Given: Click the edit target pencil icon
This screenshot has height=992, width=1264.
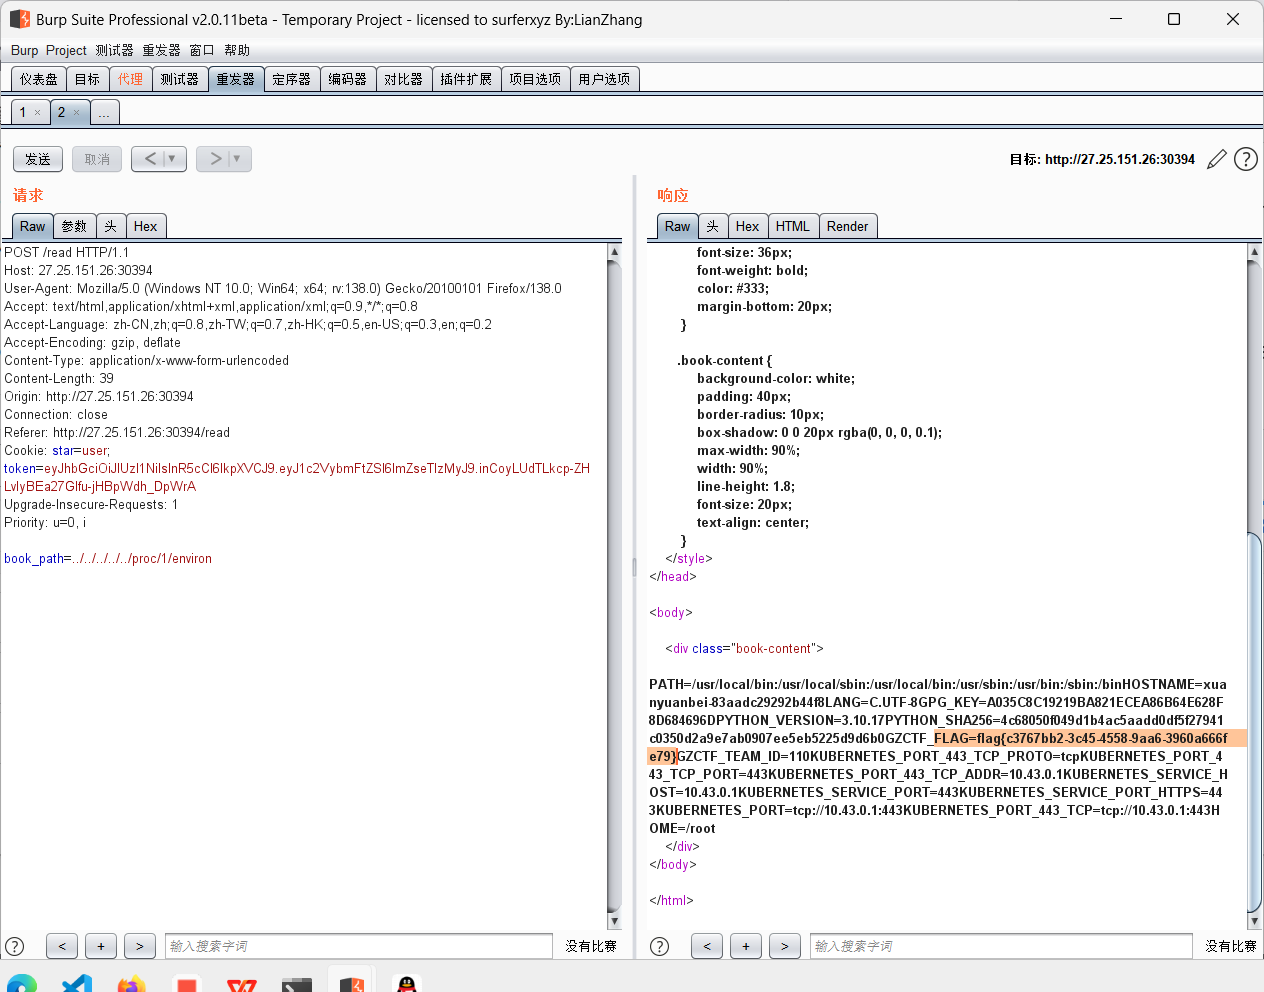Looking at the screenshot, I should [x=1217, y=159].
